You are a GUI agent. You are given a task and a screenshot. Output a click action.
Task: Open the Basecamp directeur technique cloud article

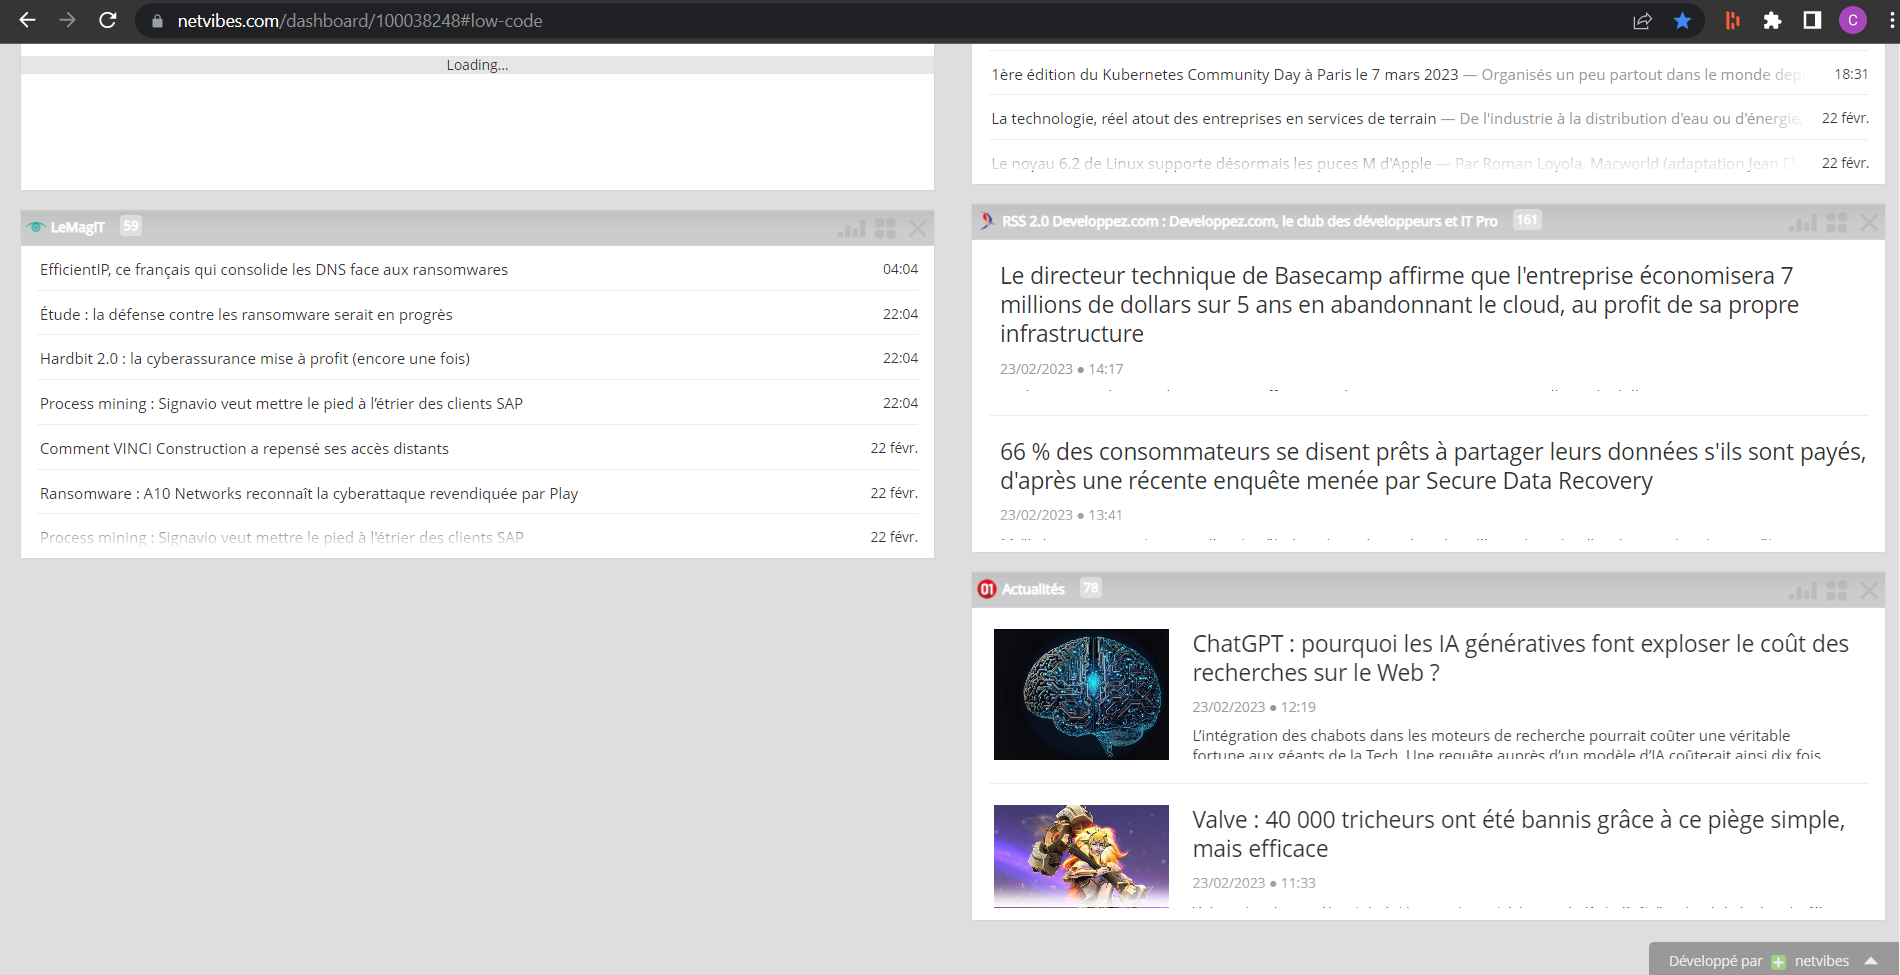click(1399, 304)
